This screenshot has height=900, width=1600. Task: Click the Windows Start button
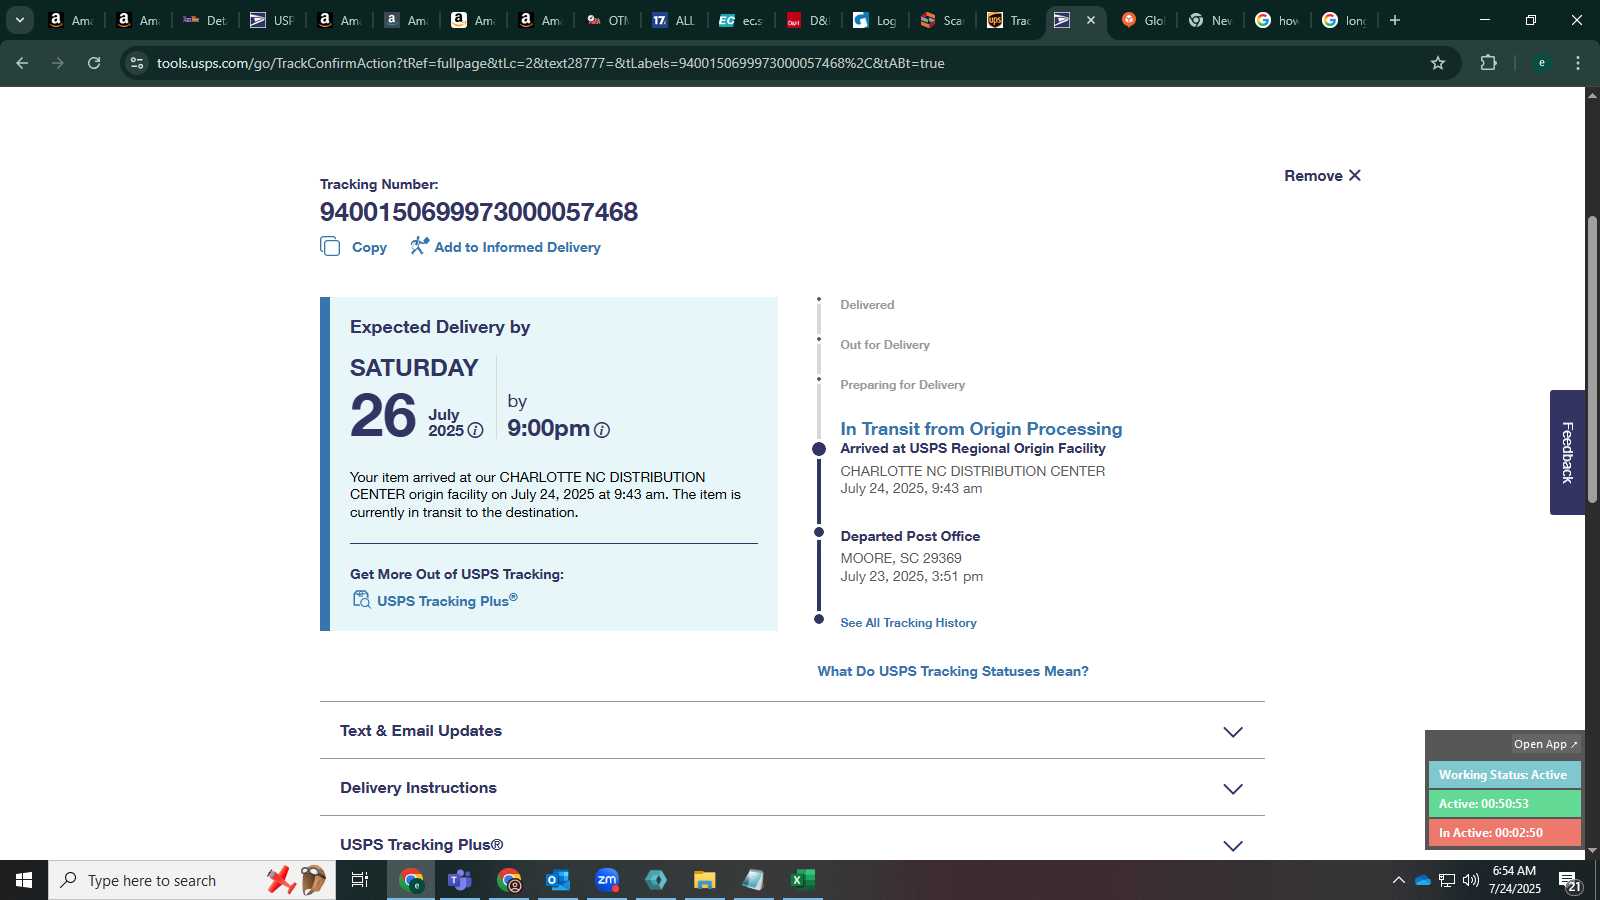pyautogui.click(x=24, y=880)
